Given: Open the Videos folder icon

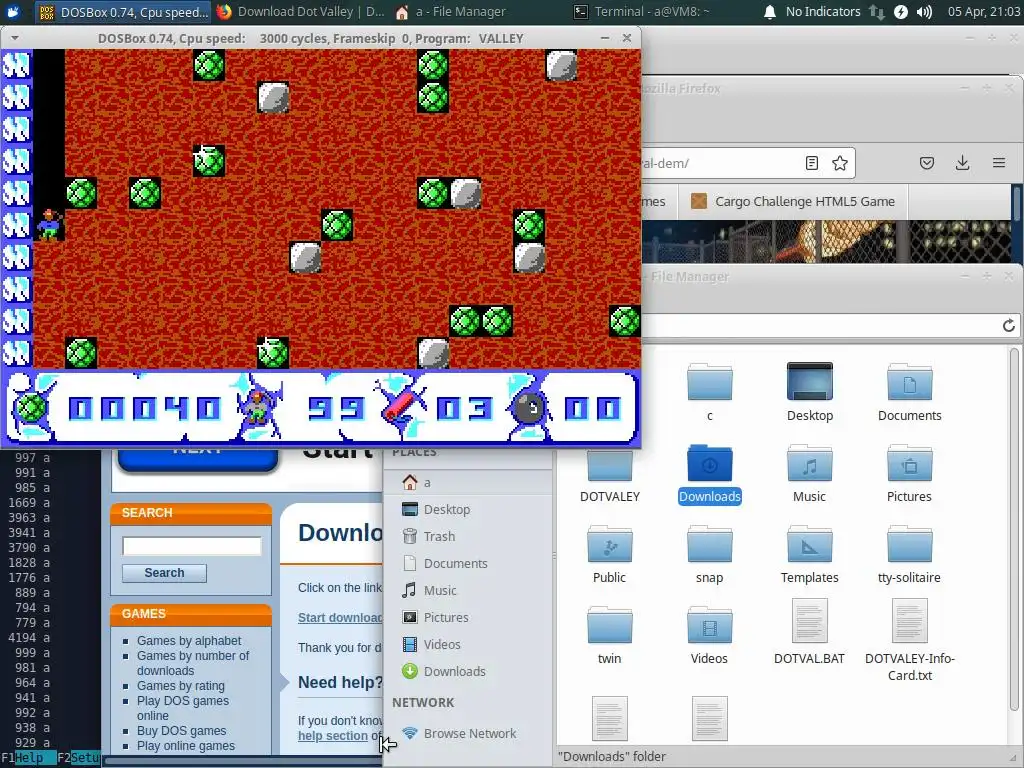Looking at the screenshot, I should [x=709, y=635].
